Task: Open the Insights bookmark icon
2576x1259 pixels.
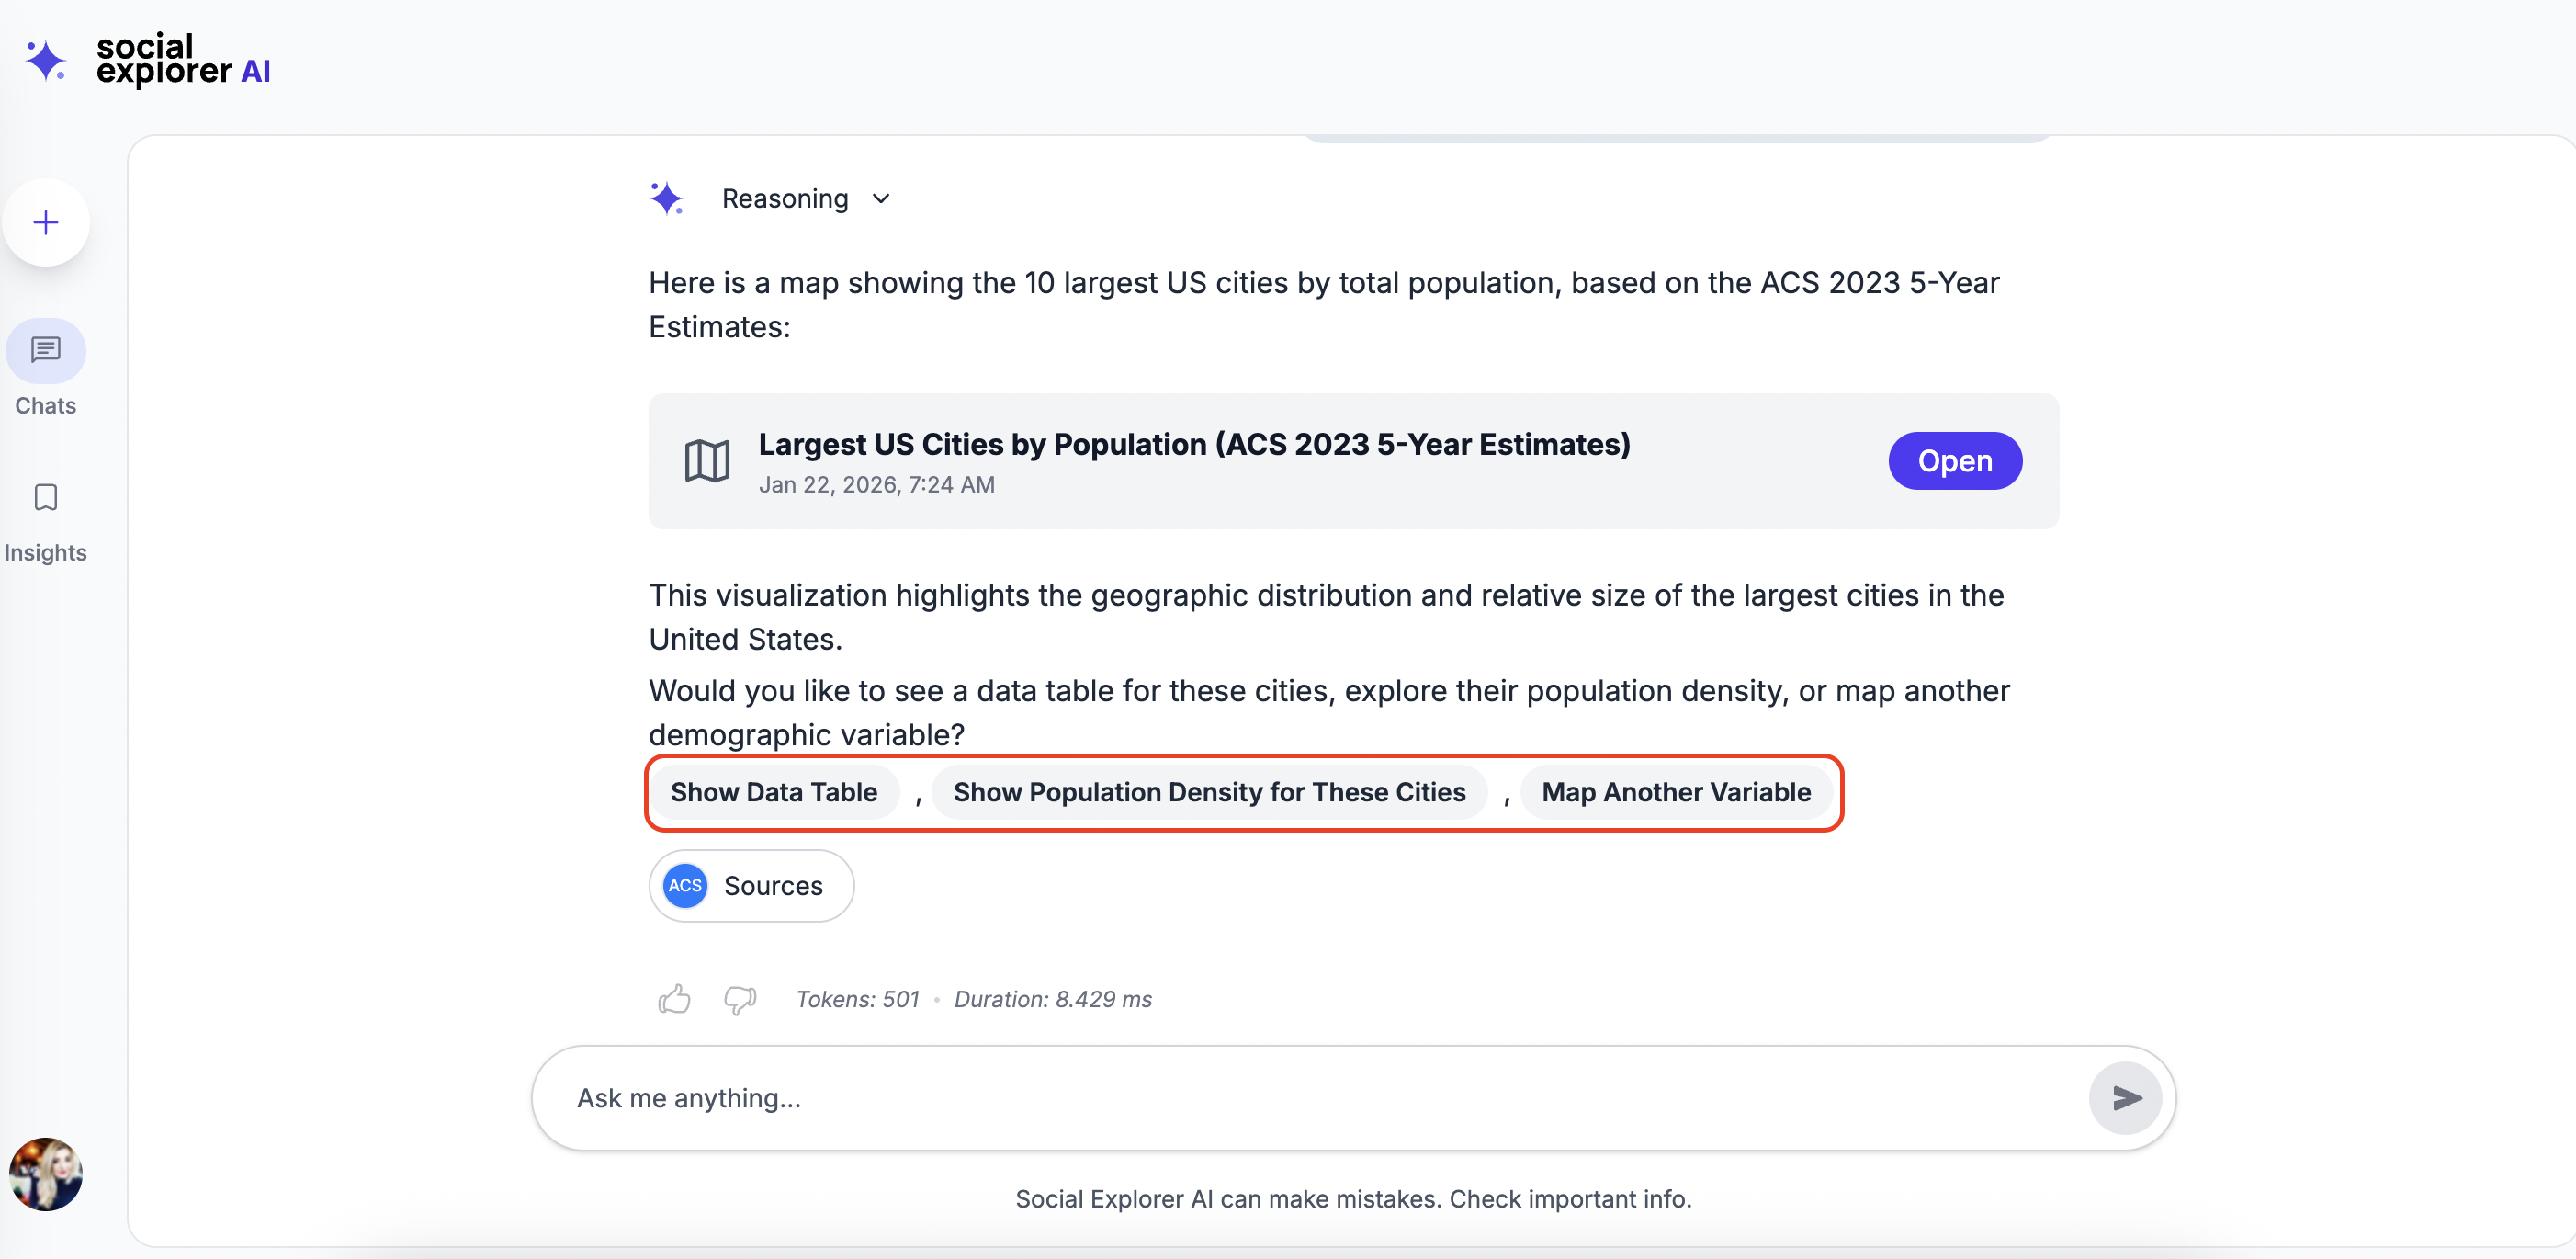Action: [45, 497]
